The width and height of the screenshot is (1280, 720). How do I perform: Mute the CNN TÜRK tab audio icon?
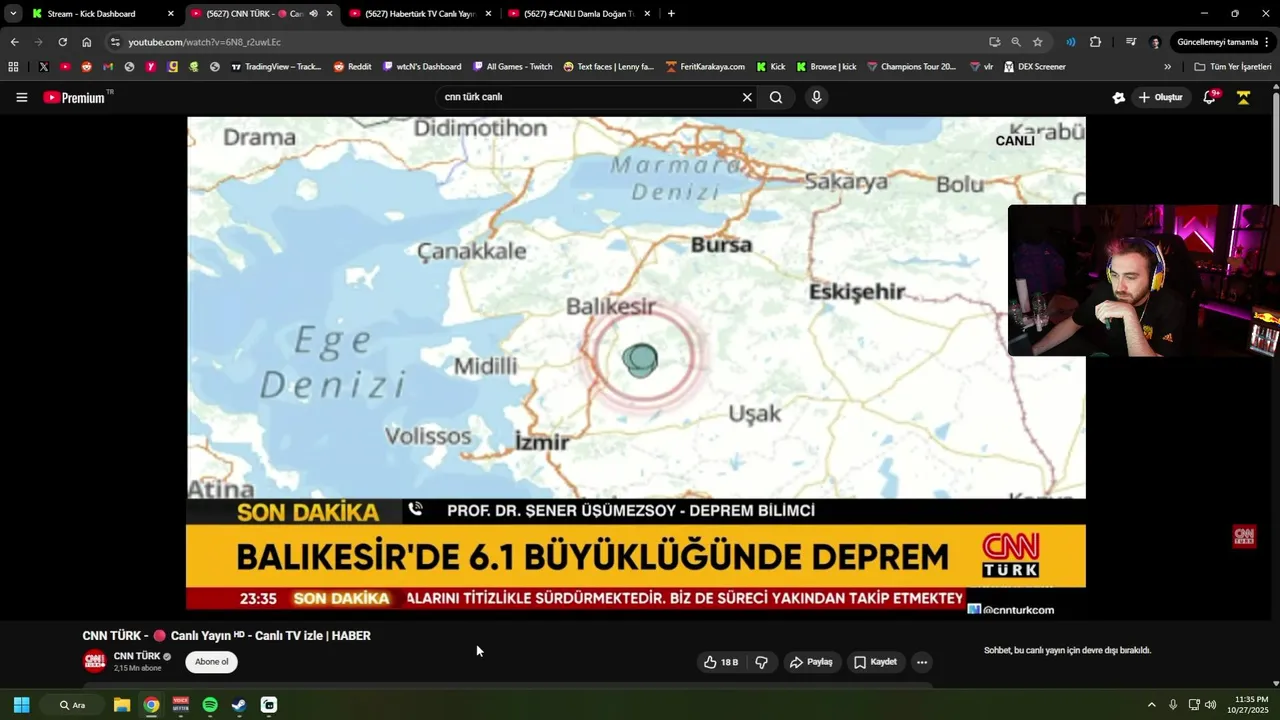[314, 14]
